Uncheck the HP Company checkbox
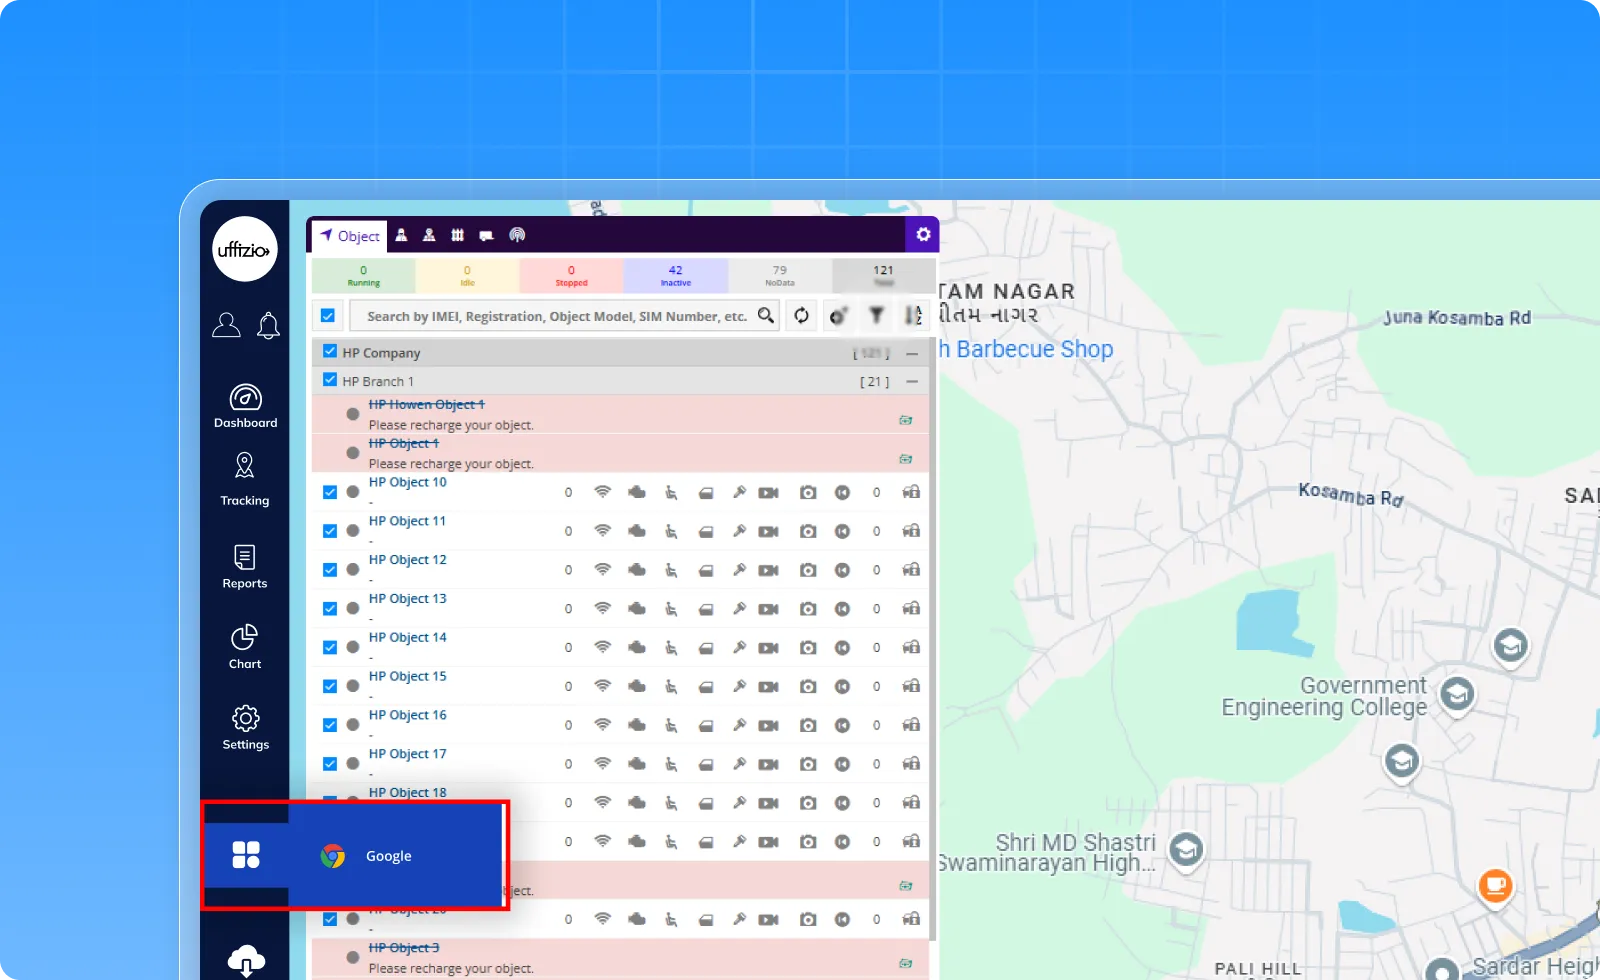Viewport: 1600px width, 980px height. click(330, 352)
